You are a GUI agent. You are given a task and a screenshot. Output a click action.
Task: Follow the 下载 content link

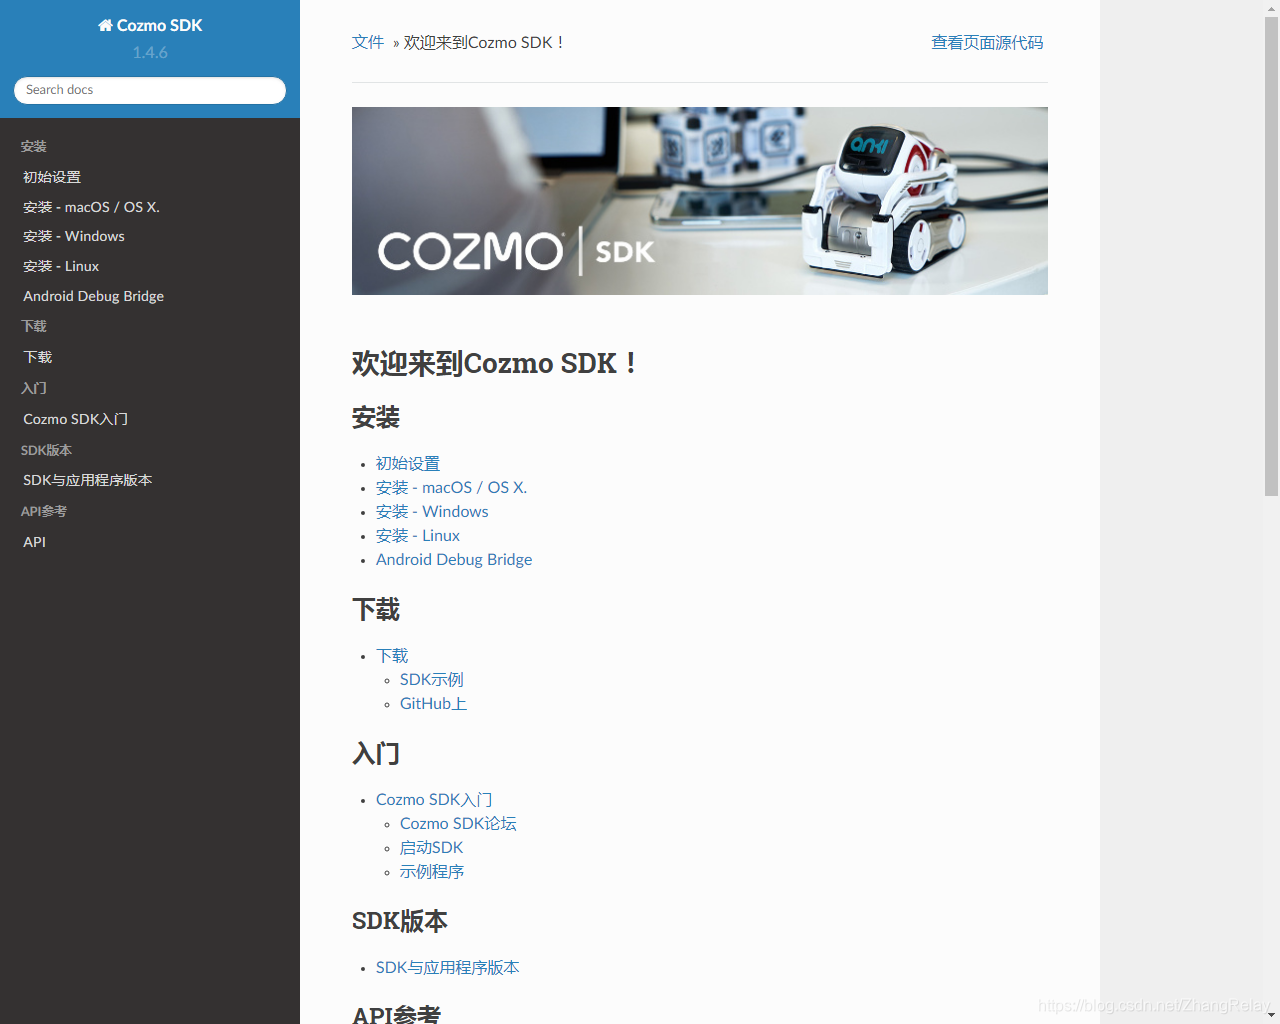point(392,655)
